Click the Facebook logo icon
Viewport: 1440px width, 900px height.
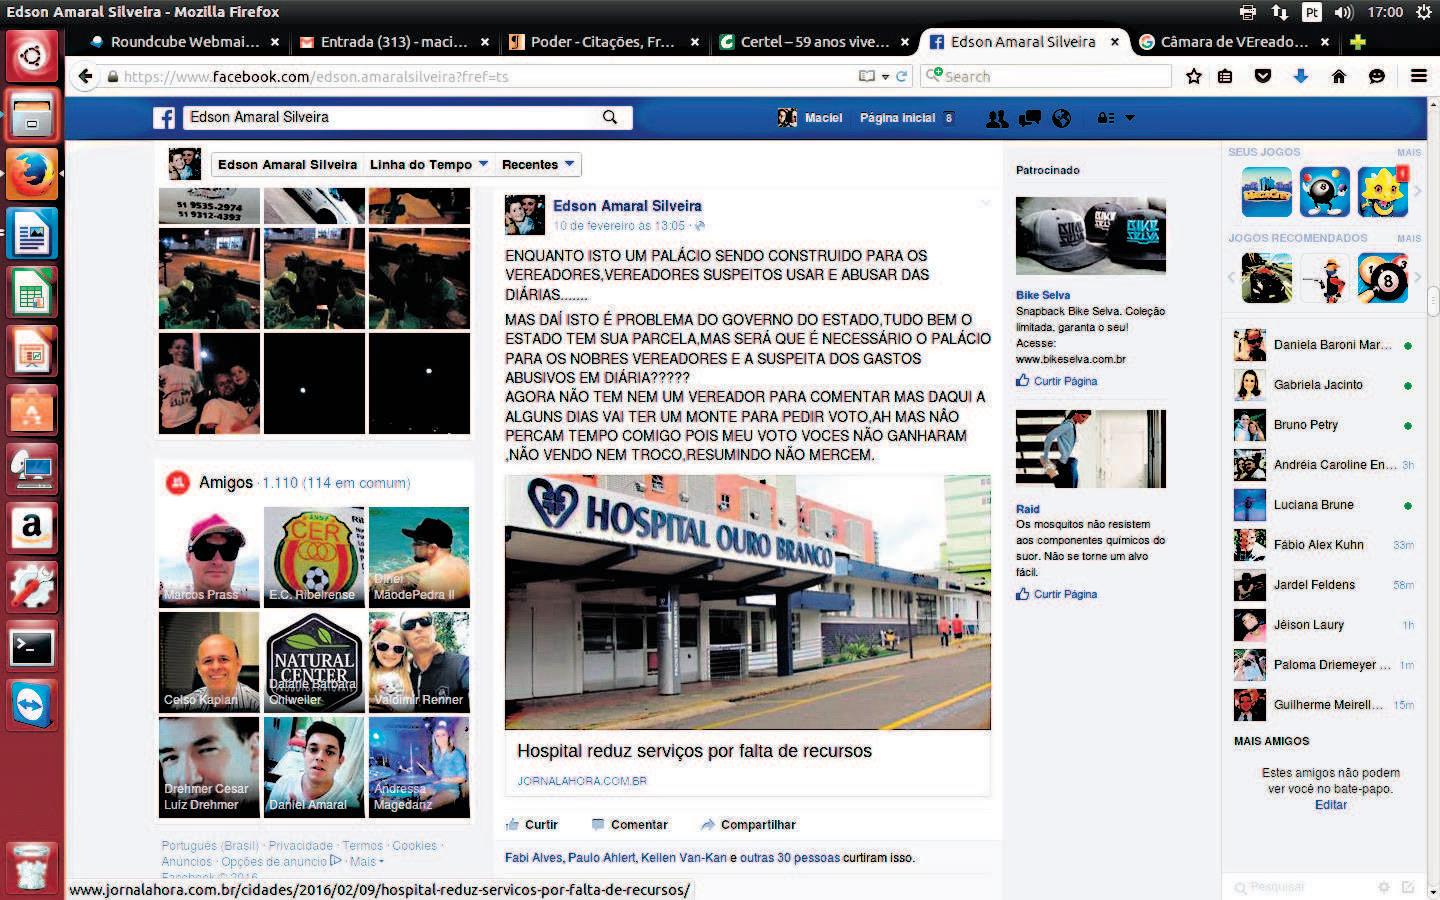(164, 118)
